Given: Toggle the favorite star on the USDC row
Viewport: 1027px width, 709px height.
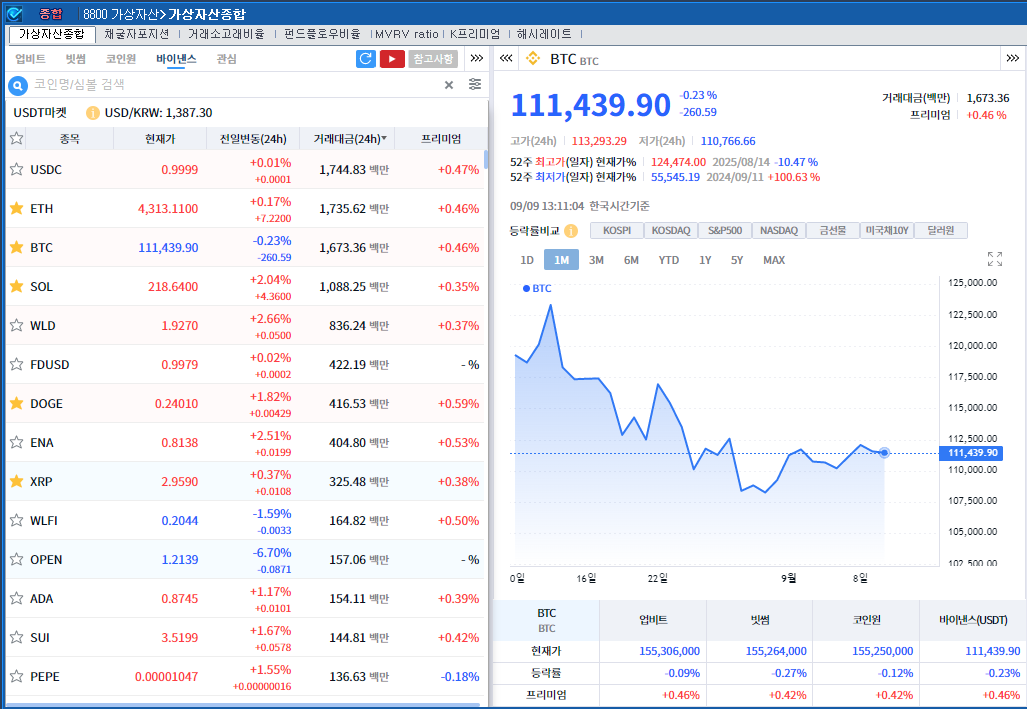Looking at the screenshot, I should [16, 169].
